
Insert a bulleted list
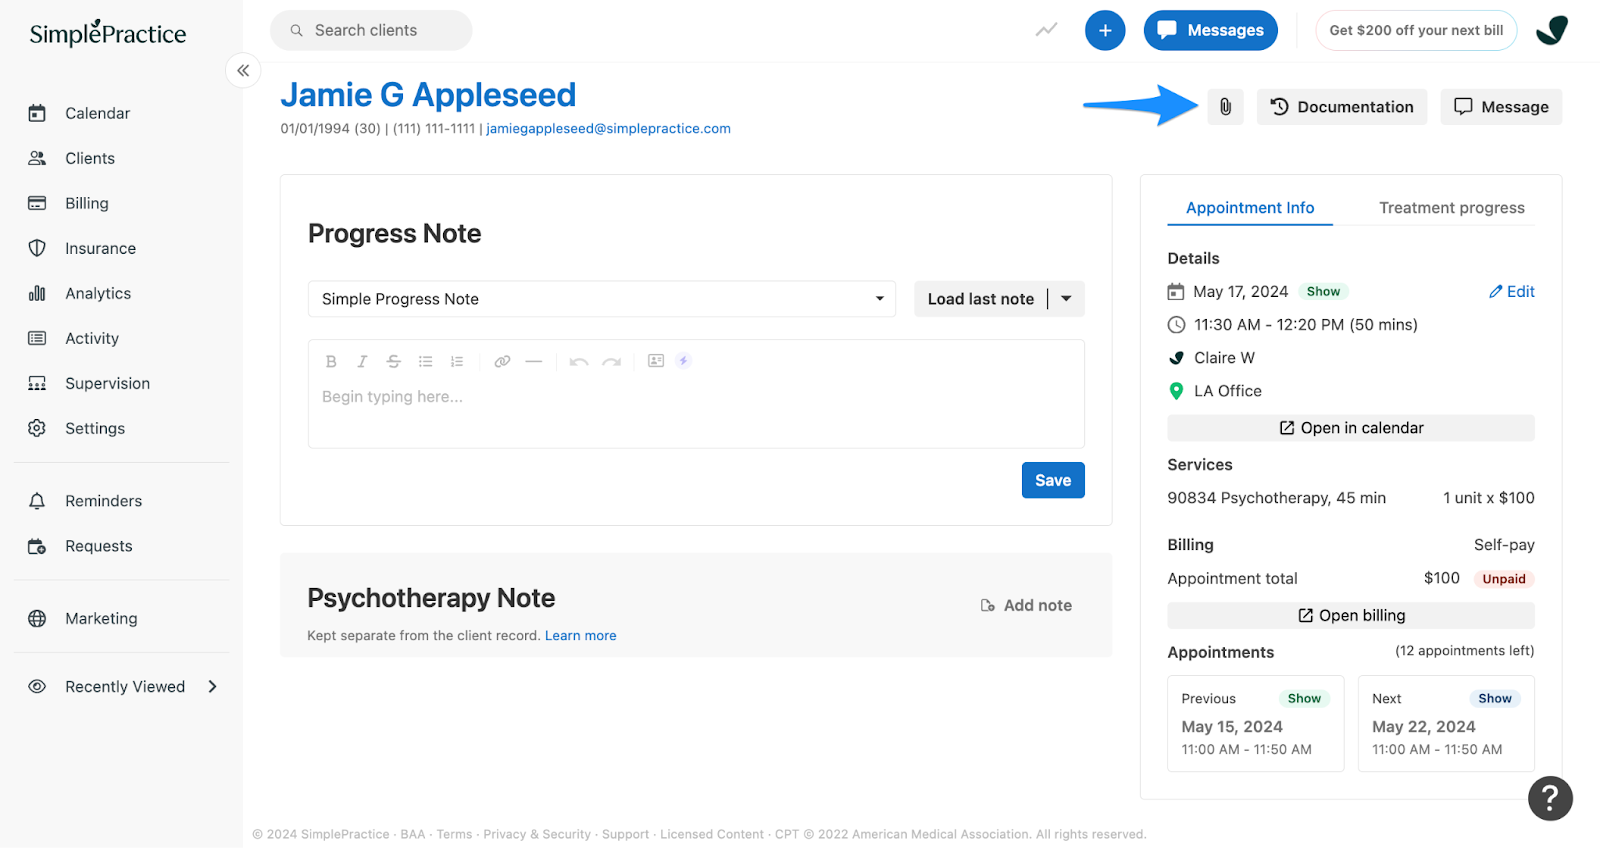(x=425, y=361)
